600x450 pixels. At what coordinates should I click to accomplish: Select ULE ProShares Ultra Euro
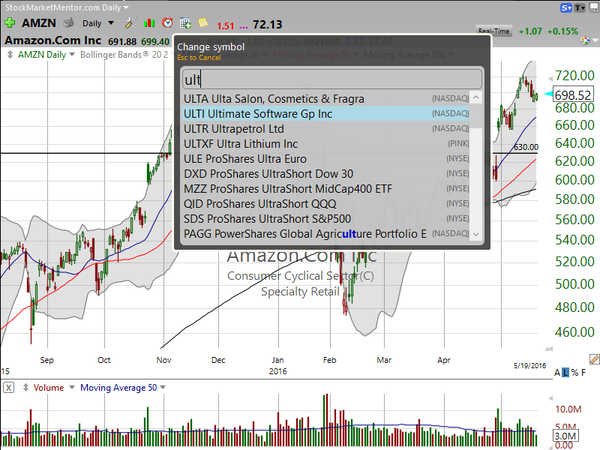tap(326, 158)
